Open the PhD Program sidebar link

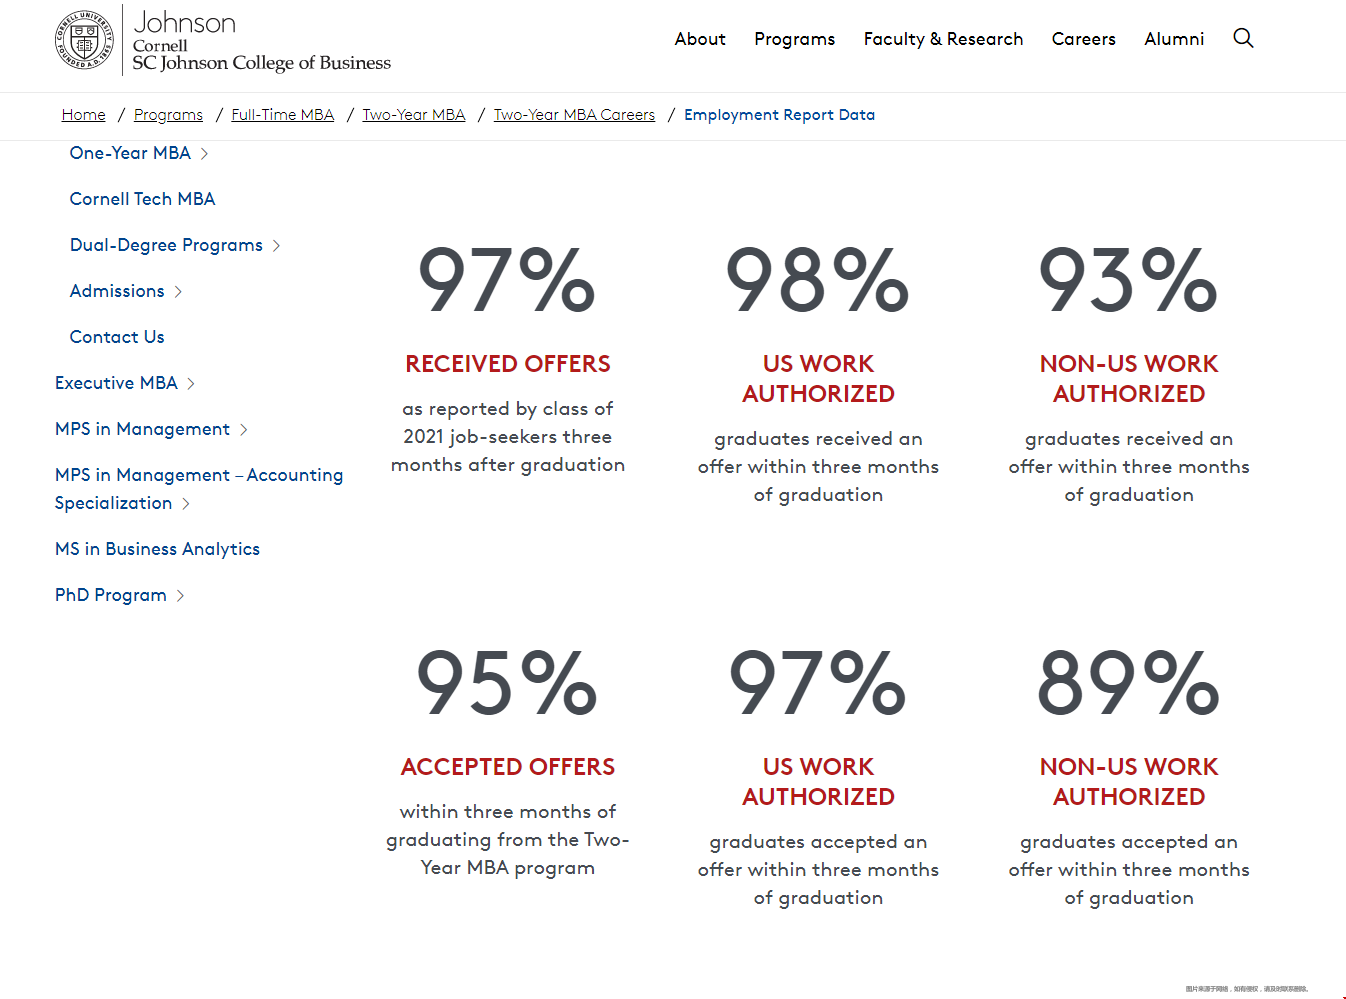pos(111,595)
